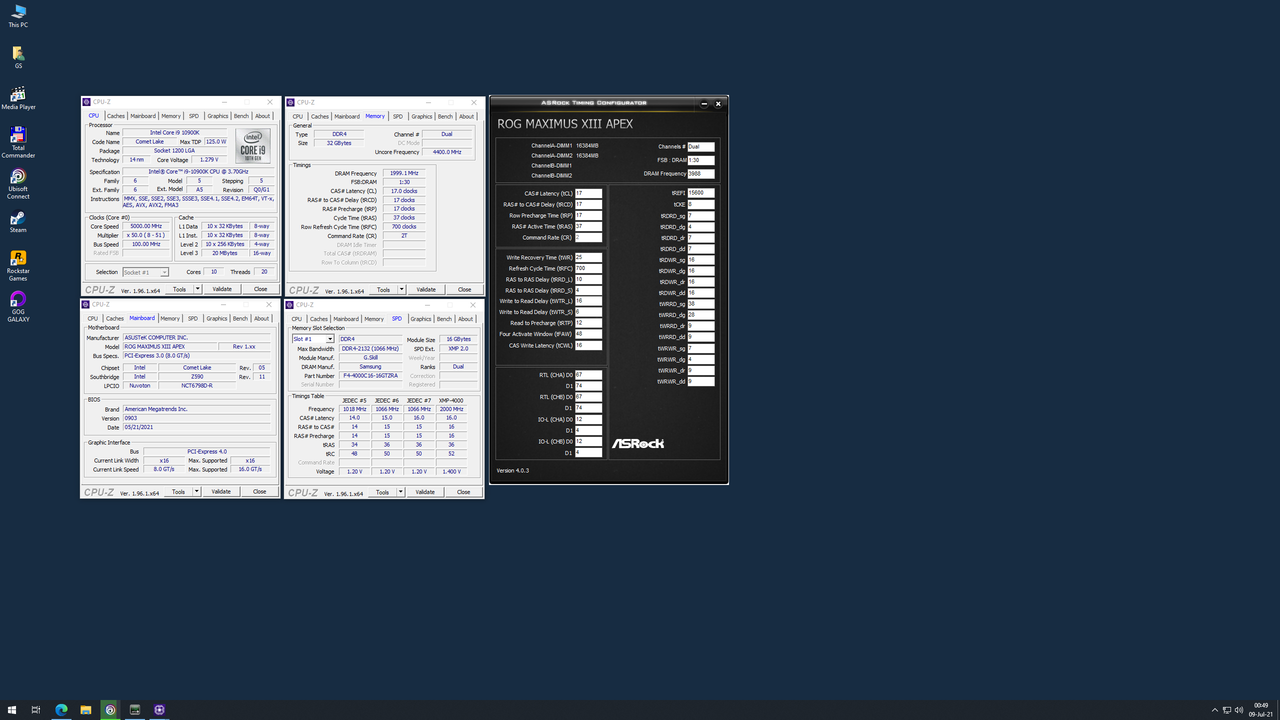Show hidden system tray icons
The image size is (1280, 720).
tap(1215, 710)
